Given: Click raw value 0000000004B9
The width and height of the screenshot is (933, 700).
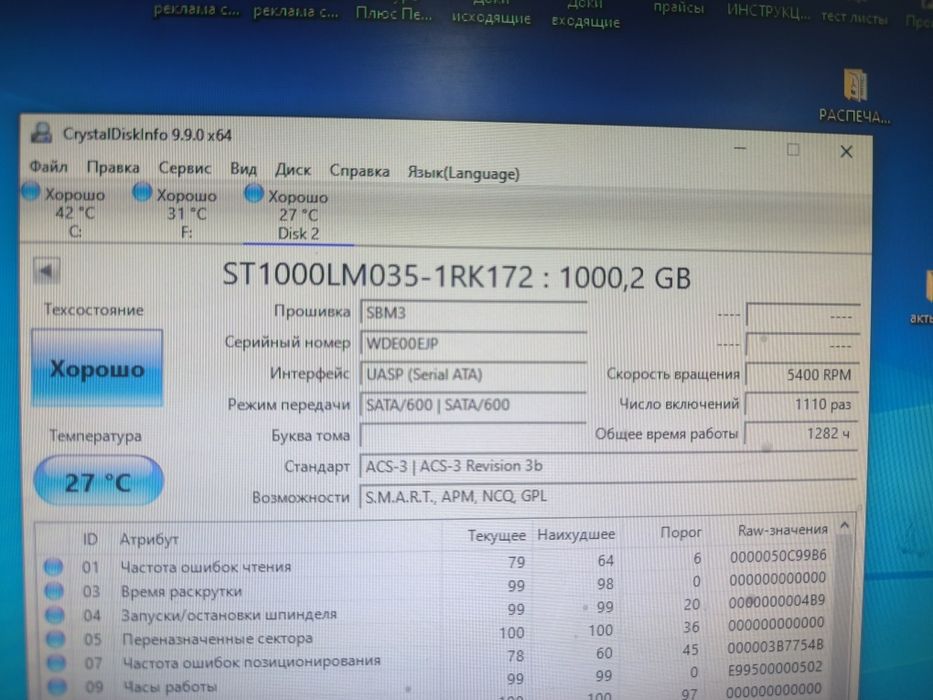Looking at the screenshot, I should click(777, 601).
